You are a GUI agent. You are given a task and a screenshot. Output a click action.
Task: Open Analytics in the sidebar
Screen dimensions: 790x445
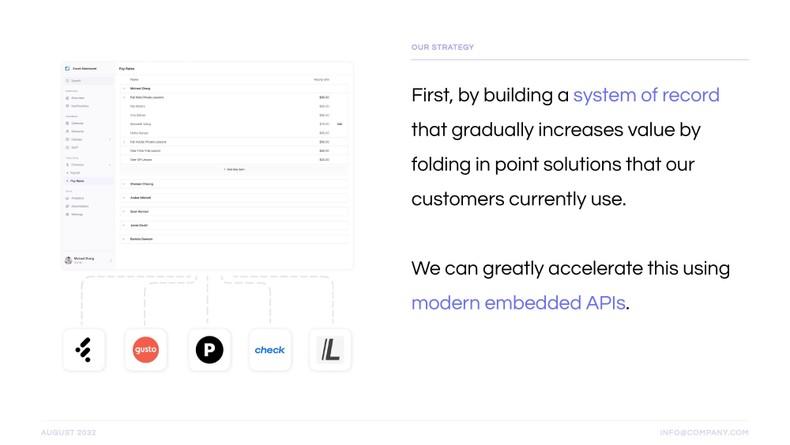click(77, 198)
